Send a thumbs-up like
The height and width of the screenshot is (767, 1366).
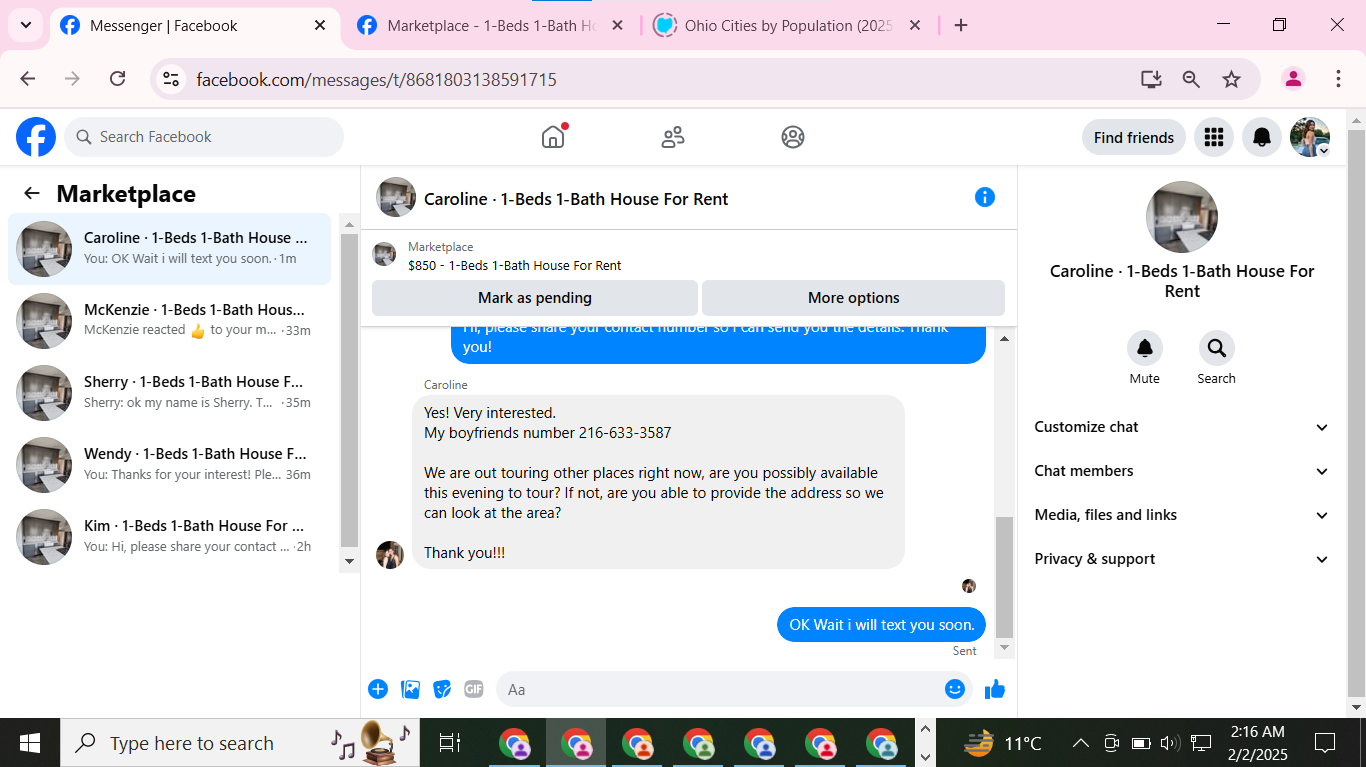click(995, 689)
